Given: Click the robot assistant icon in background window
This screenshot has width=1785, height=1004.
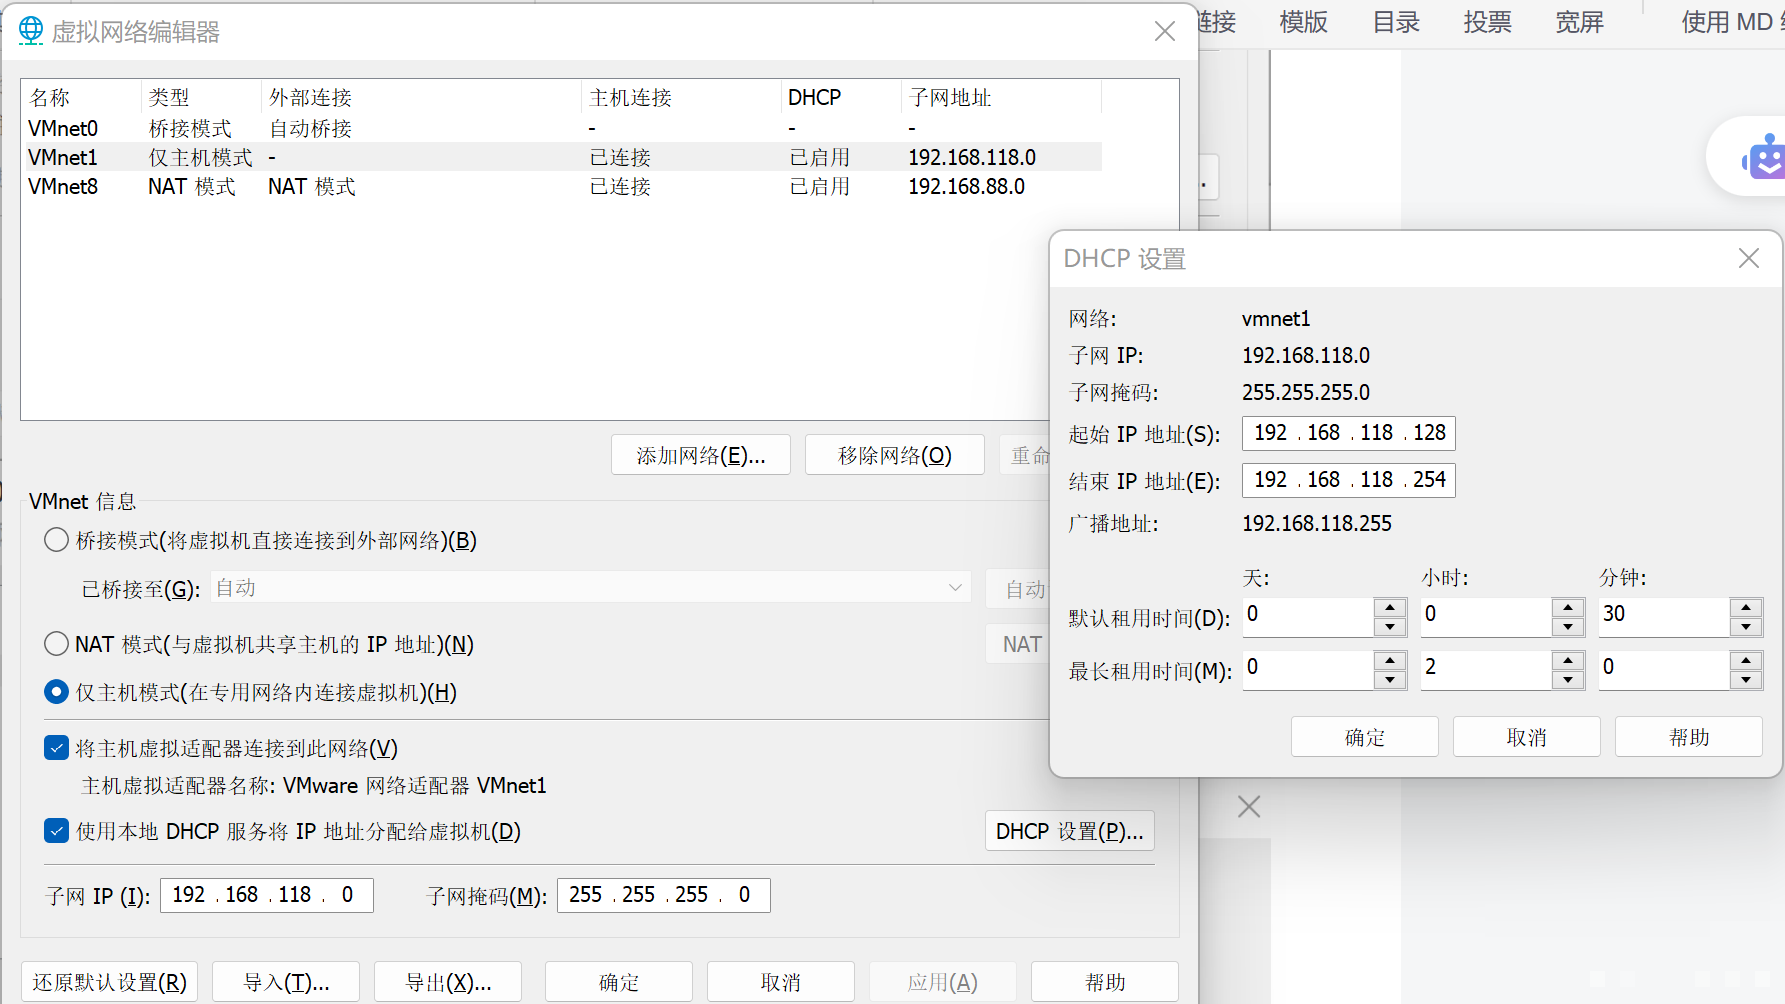Looking at the screenshot, I should (x=1763, y=158).
